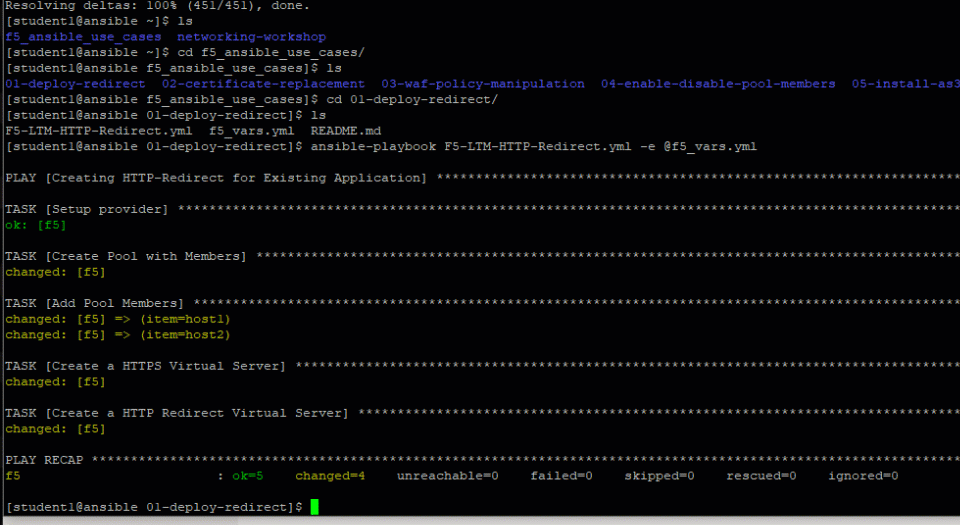Select the 'f5_ansible_use_cases' directory name
This screenshot has width=960, height=525.
(83, 37)
